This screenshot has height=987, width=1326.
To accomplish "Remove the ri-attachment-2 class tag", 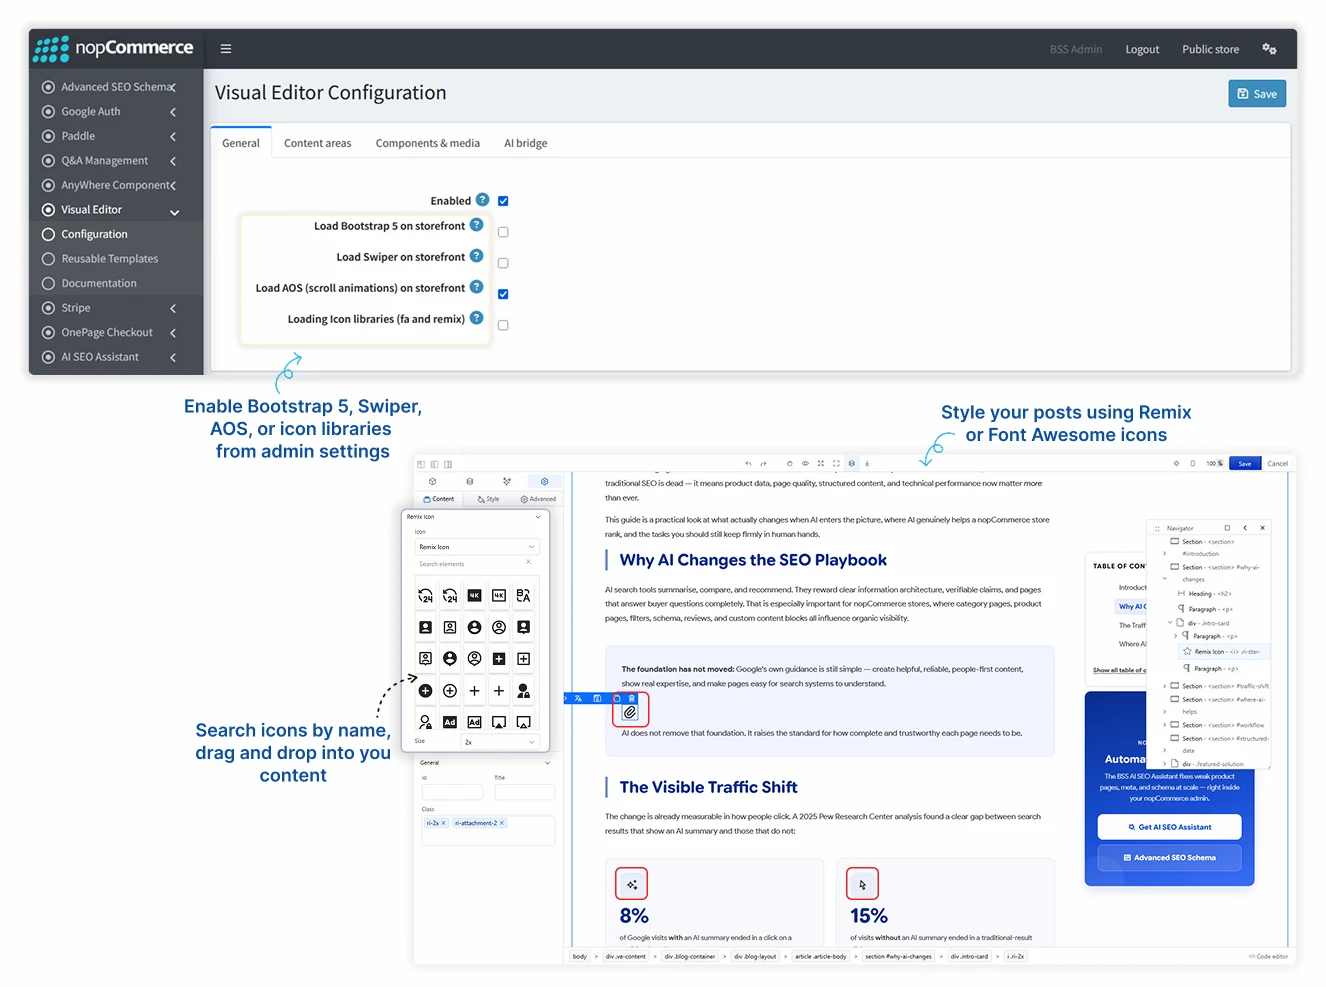I will [502, 823].
